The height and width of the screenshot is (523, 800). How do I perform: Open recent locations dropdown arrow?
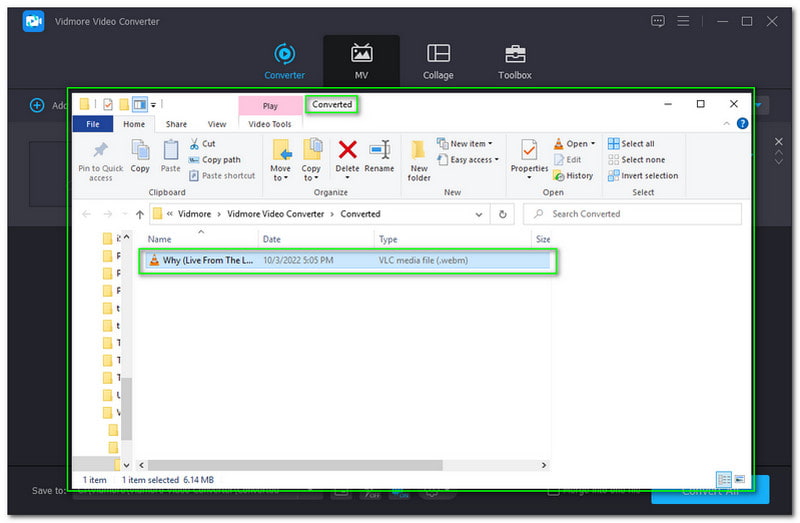(x=125, y=214)
